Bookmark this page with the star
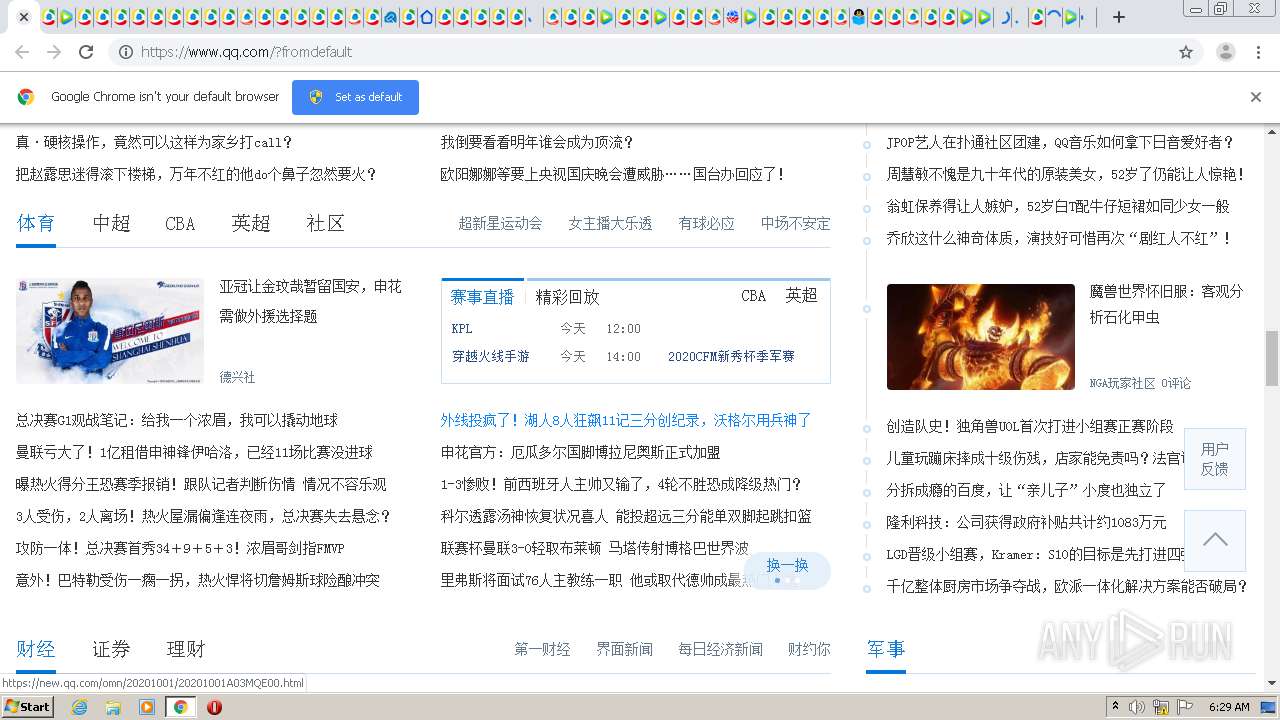The height and width of the screenshot is (720, 1280). pyautogui.click(x=1186, y=52)
